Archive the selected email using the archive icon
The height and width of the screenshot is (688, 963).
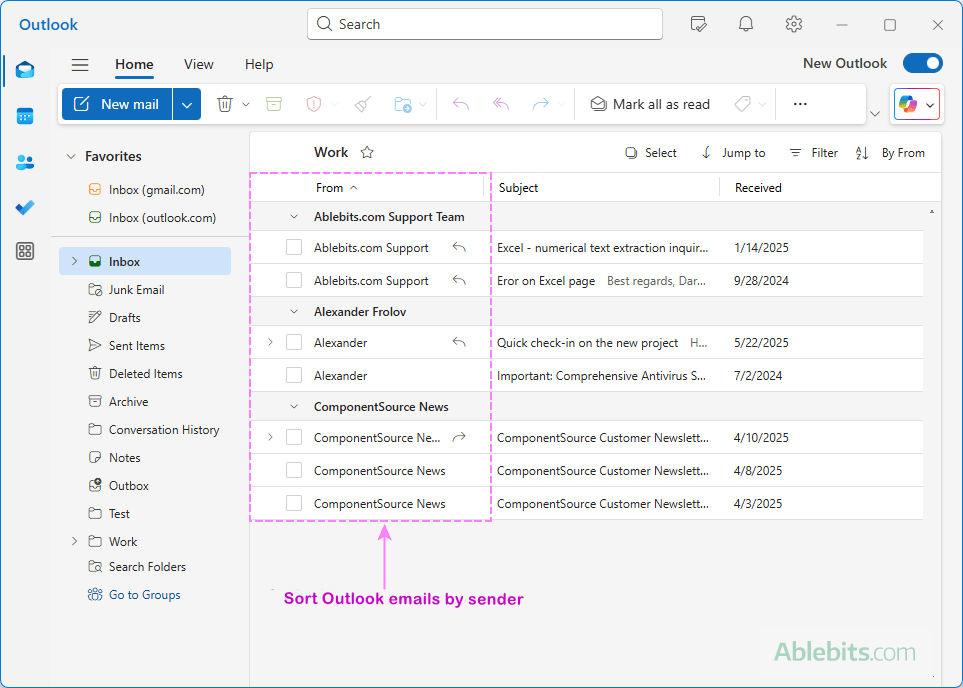point(274,104)
